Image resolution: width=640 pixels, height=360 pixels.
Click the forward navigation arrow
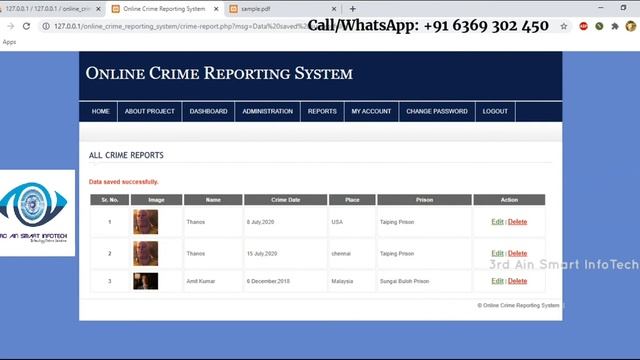click(11, 26)
